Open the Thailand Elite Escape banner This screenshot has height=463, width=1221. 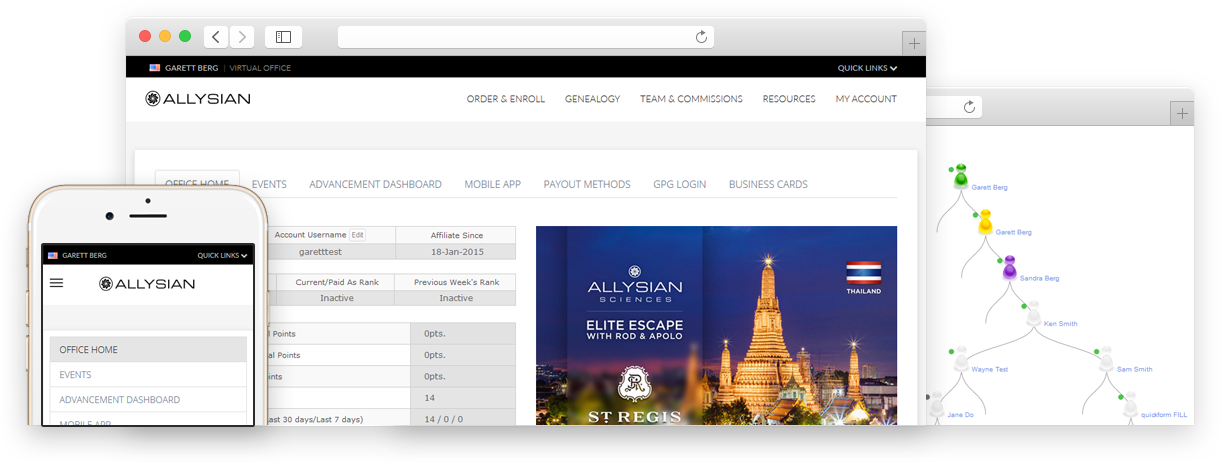(x=716, y=325)
